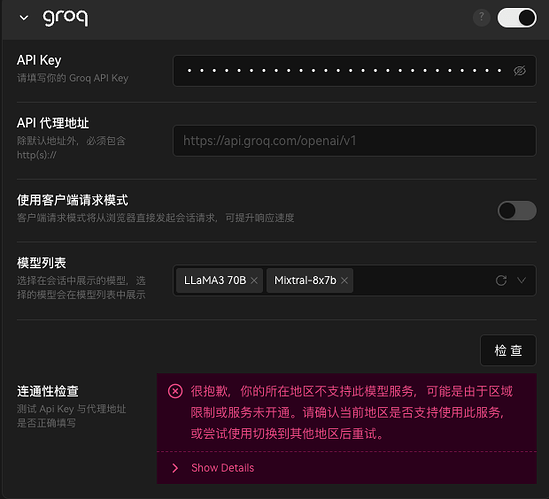549x499 pixels.
Task: Collapse the Groq provider section chevron
Action: coord(24,18)
